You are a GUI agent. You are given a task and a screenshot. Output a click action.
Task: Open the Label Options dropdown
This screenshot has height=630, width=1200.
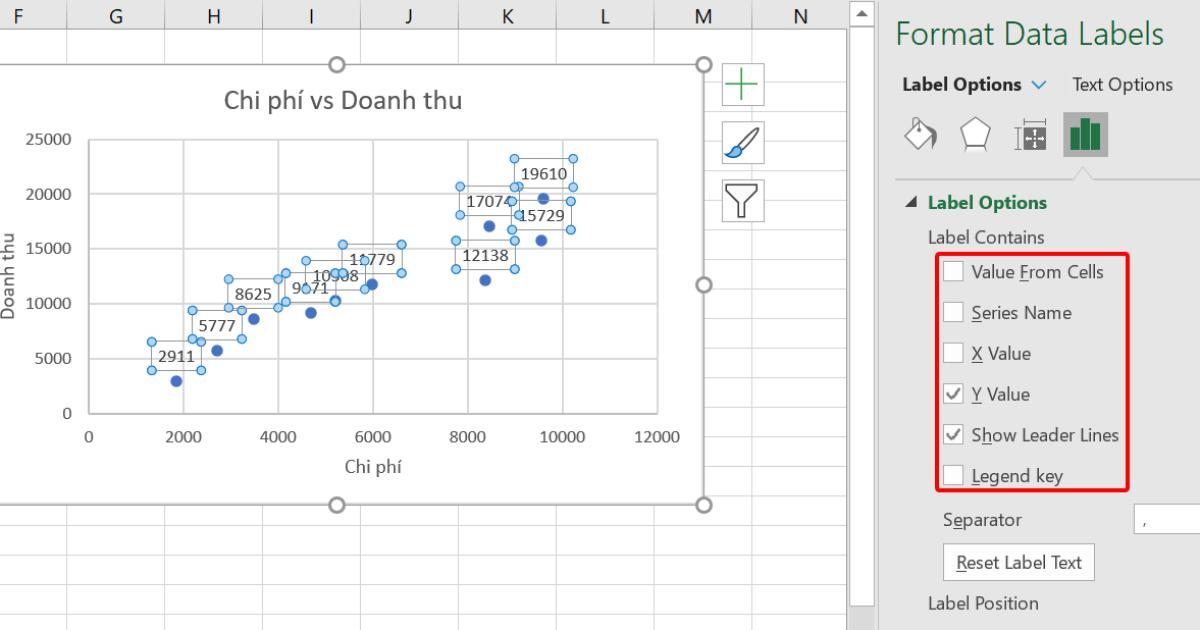pyautogui.click(x=1039, y=84)
